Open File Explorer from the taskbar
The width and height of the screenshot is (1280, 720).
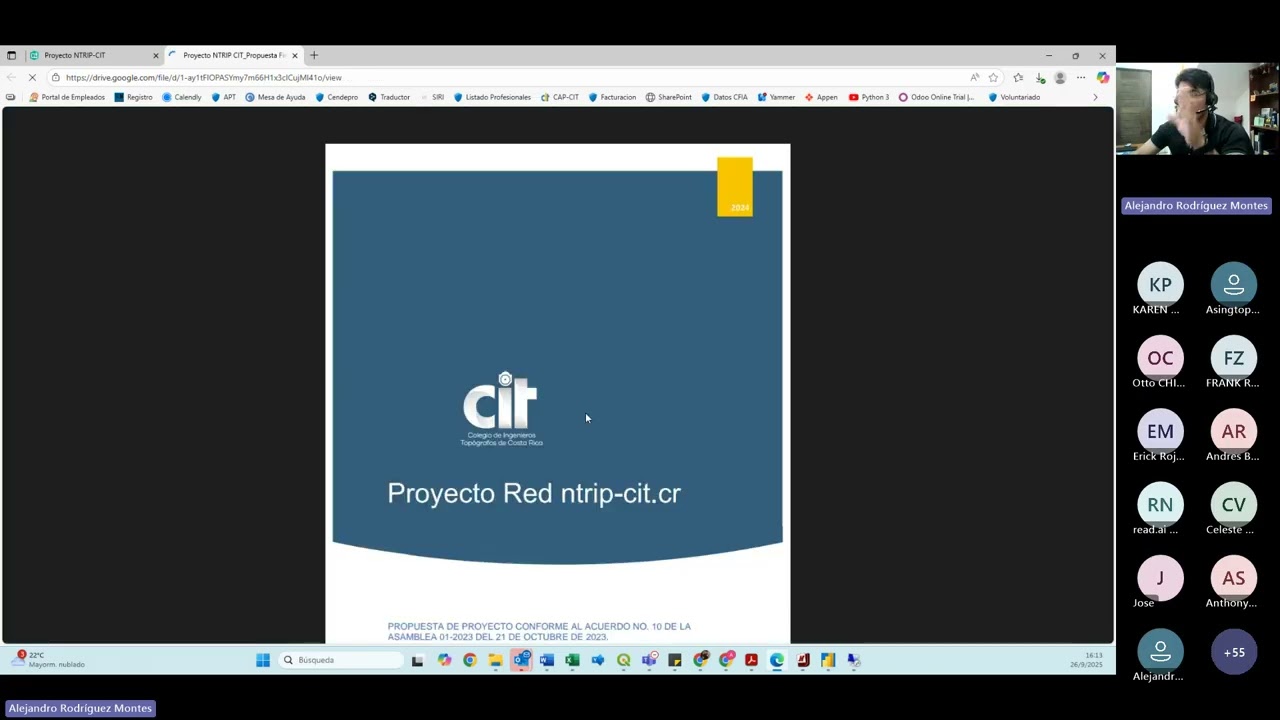pyautogui.click(x=495, y=660)
